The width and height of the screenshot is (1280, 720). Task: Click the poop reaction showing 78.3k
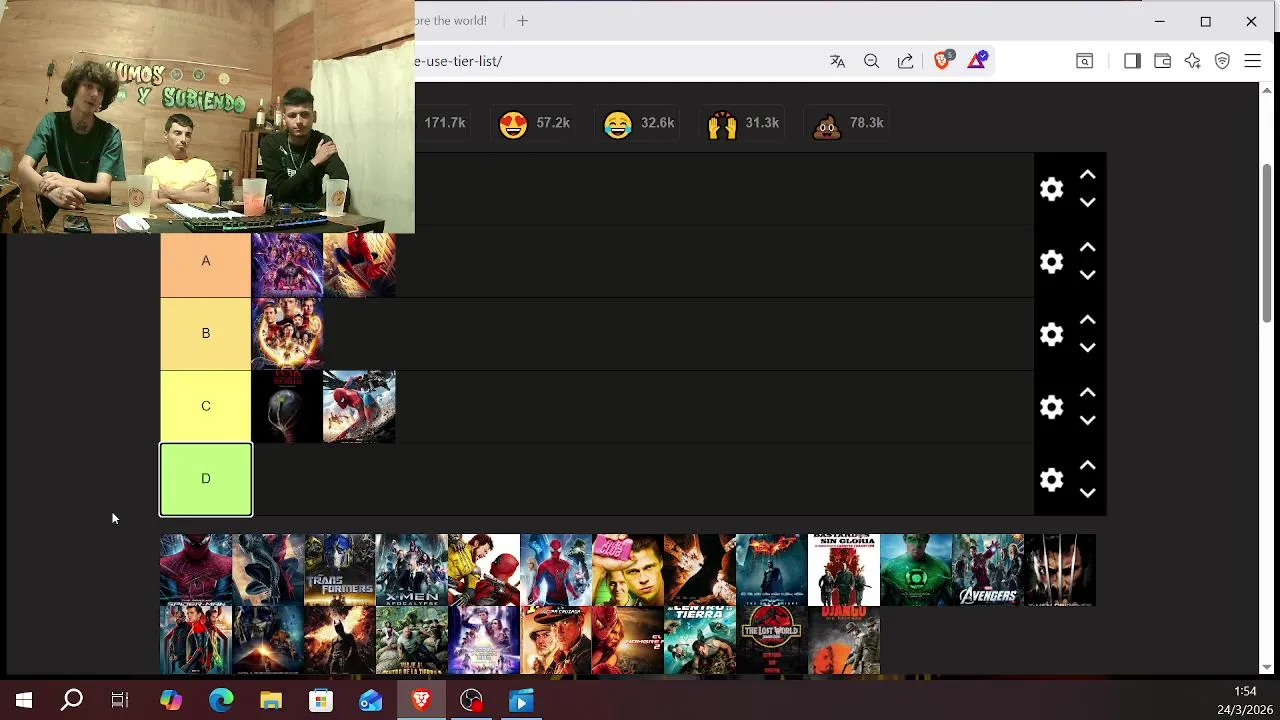[x=848, y=123]
